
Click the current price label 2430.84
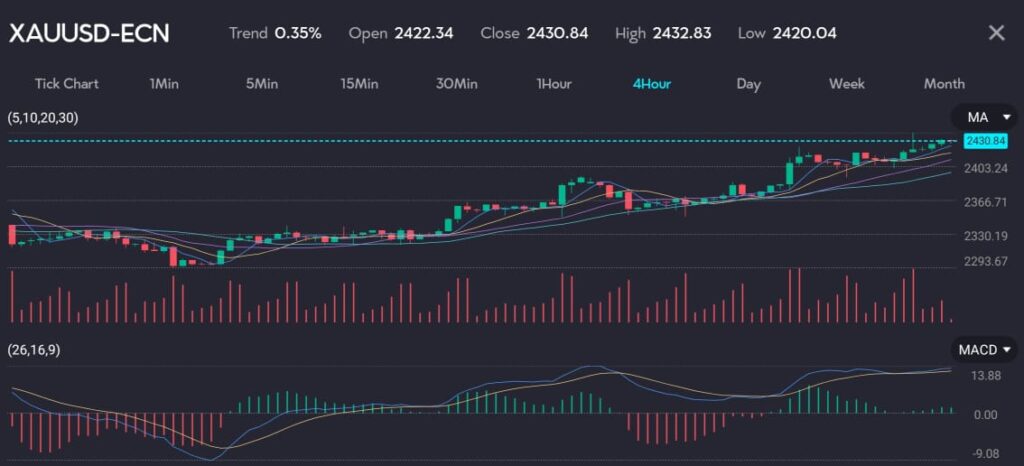(x=982, y=141)
